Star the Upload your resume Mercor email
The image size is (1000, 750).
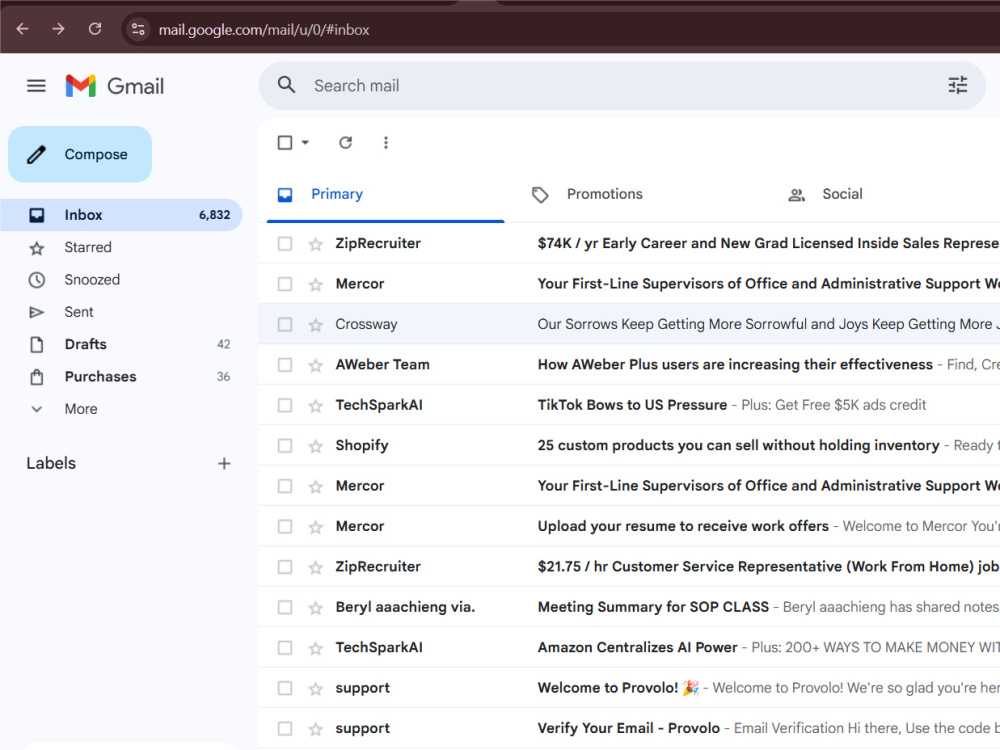tap(315, 527)
